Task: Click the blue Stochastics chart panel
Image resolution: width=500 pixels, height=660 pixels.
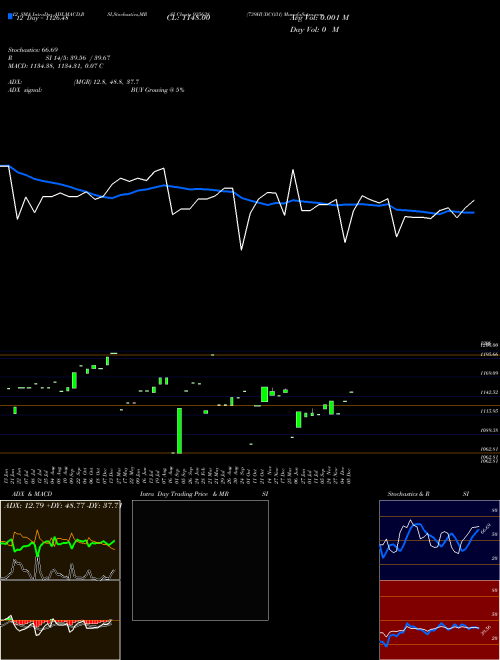Action: pyautogui.click(x=439, y=540)
